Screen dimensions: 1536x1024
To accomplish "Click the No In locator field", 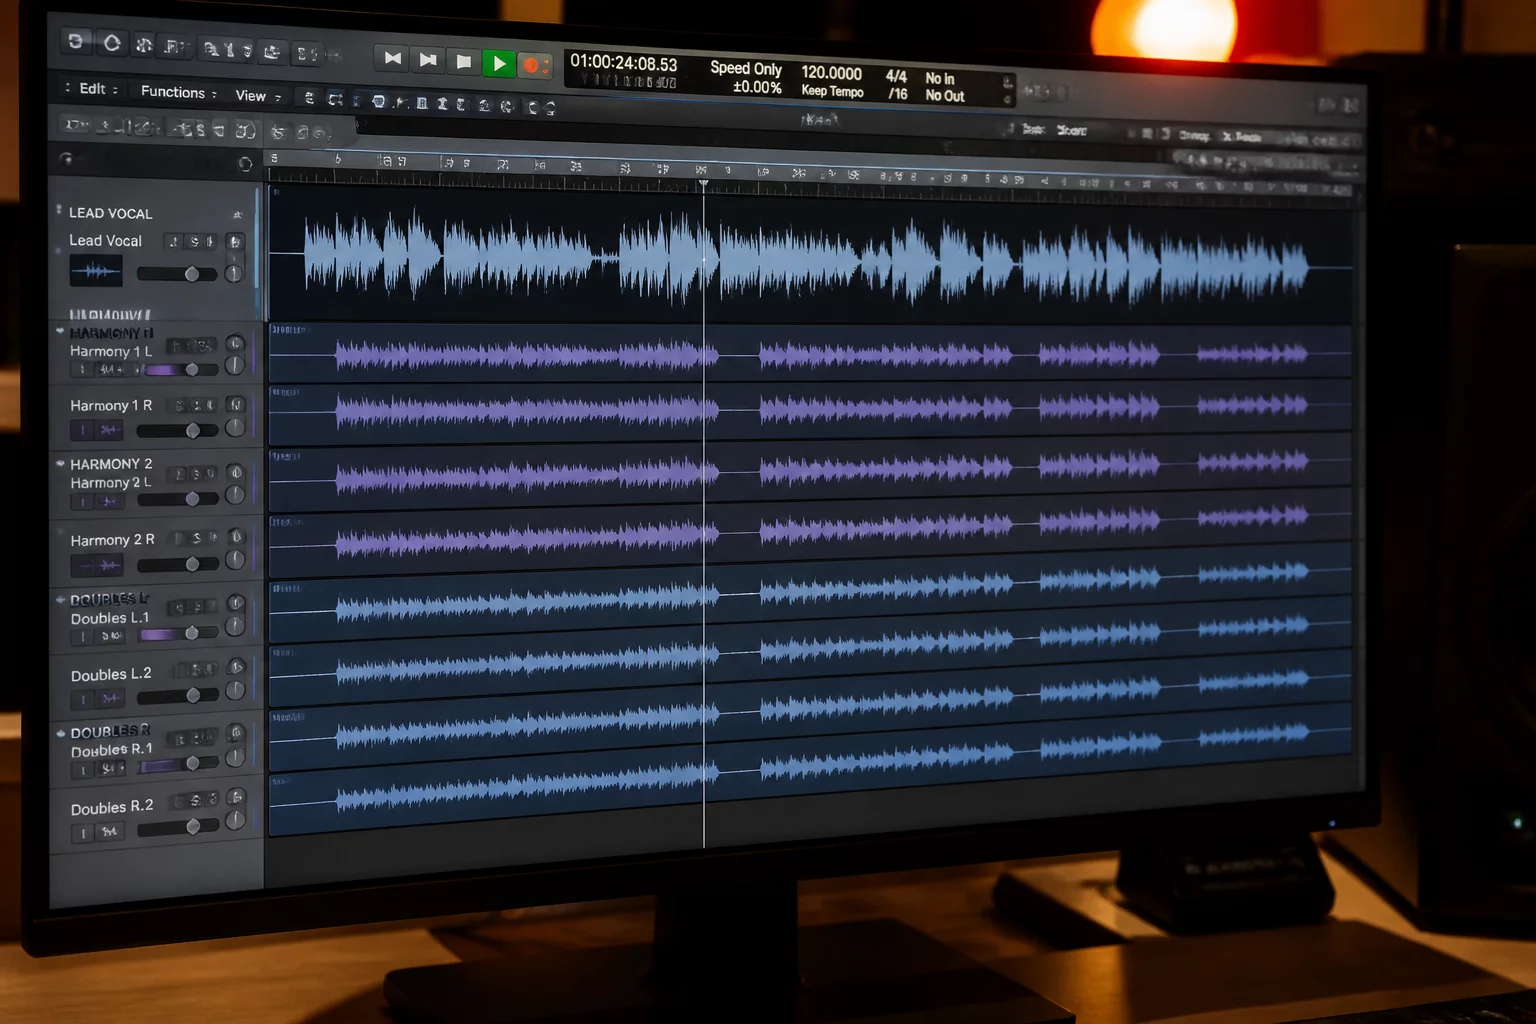I will click(940, 79).
